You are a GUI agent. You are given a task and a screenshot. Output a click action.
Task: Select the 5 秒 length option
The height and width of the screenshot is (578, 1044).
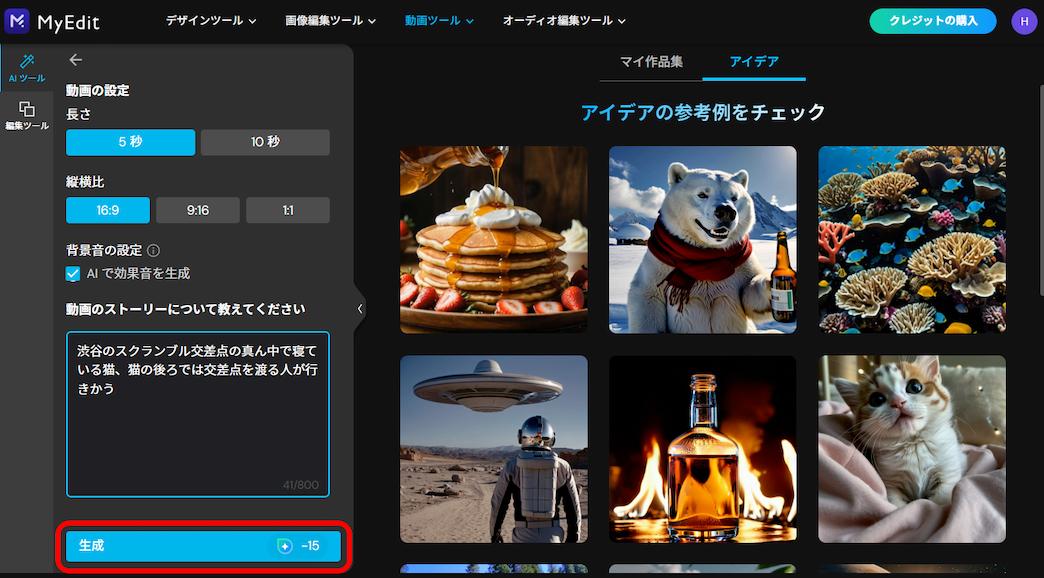click(130, 142)
